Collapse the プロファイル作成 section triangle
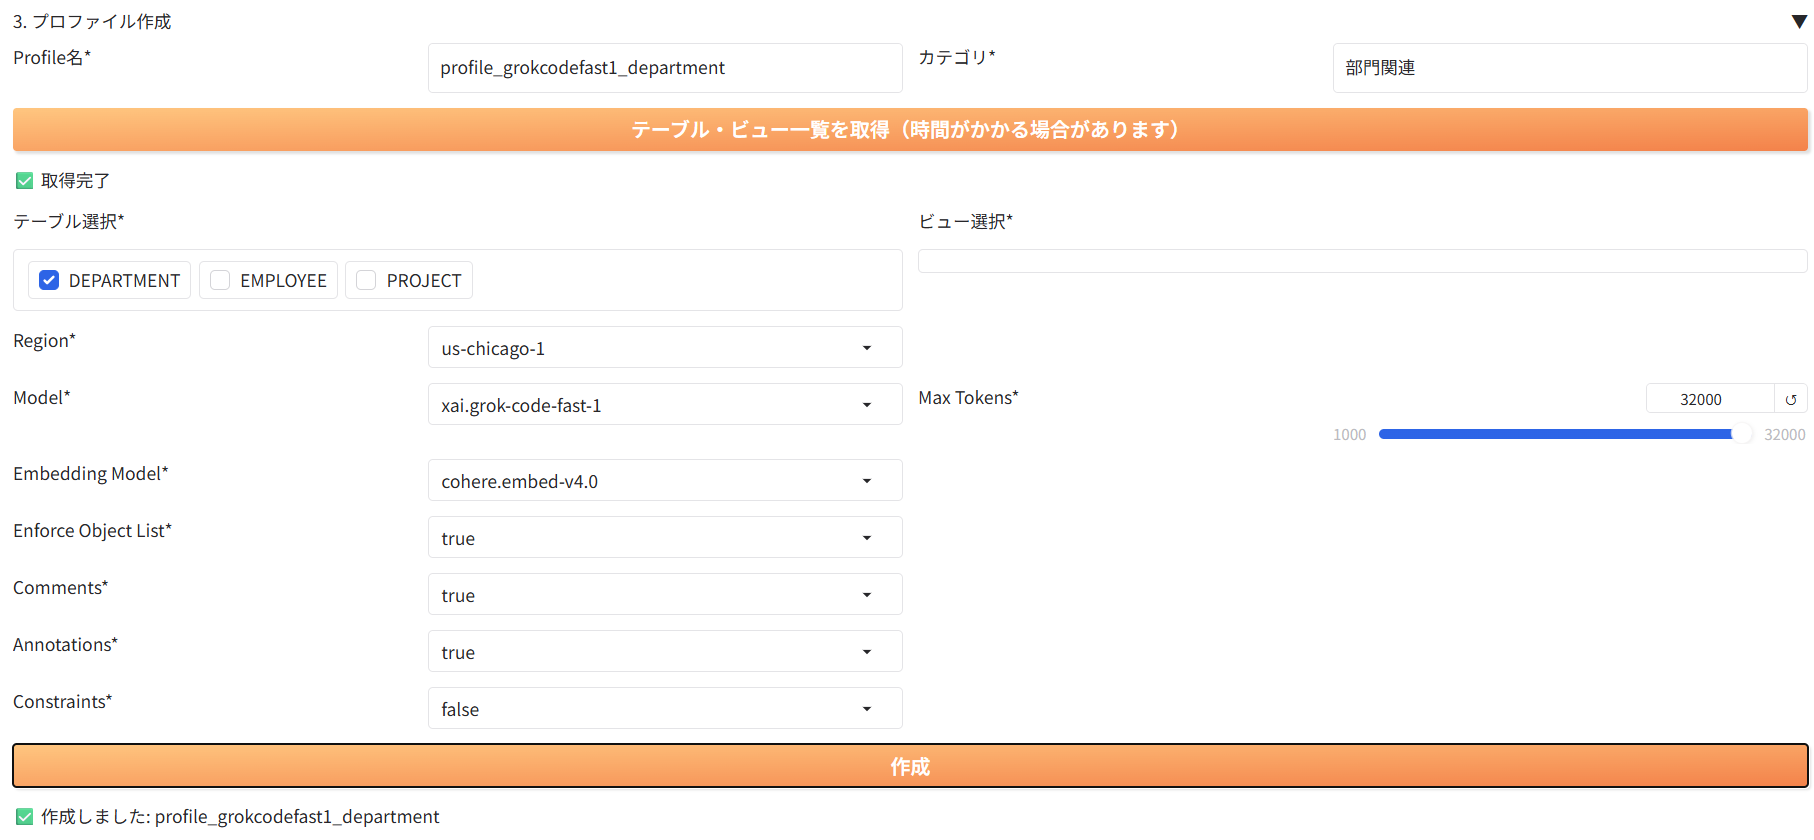This screenshot has width=1814, height=840. click(x=1799, y=22)
